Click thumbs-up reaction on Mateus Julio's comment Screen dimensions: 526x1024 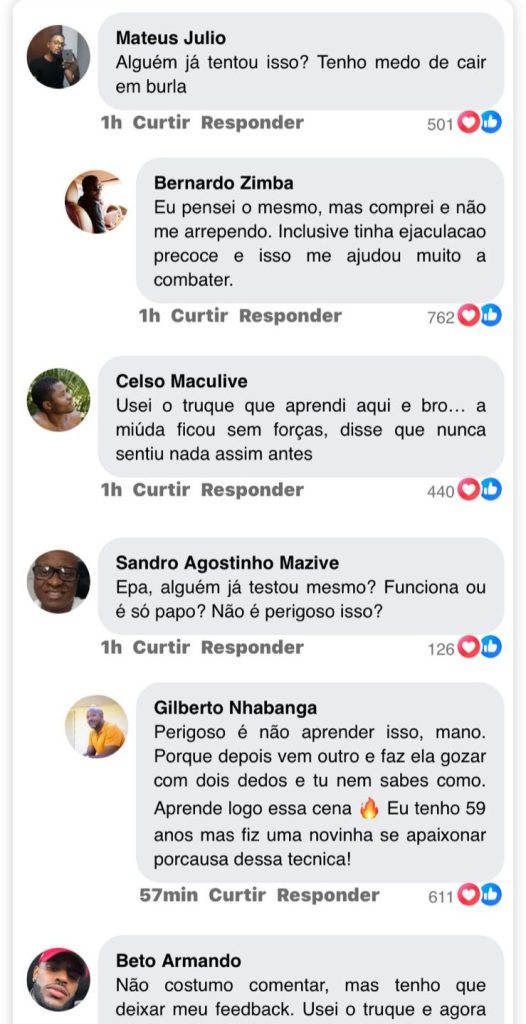tap(491, 122)
